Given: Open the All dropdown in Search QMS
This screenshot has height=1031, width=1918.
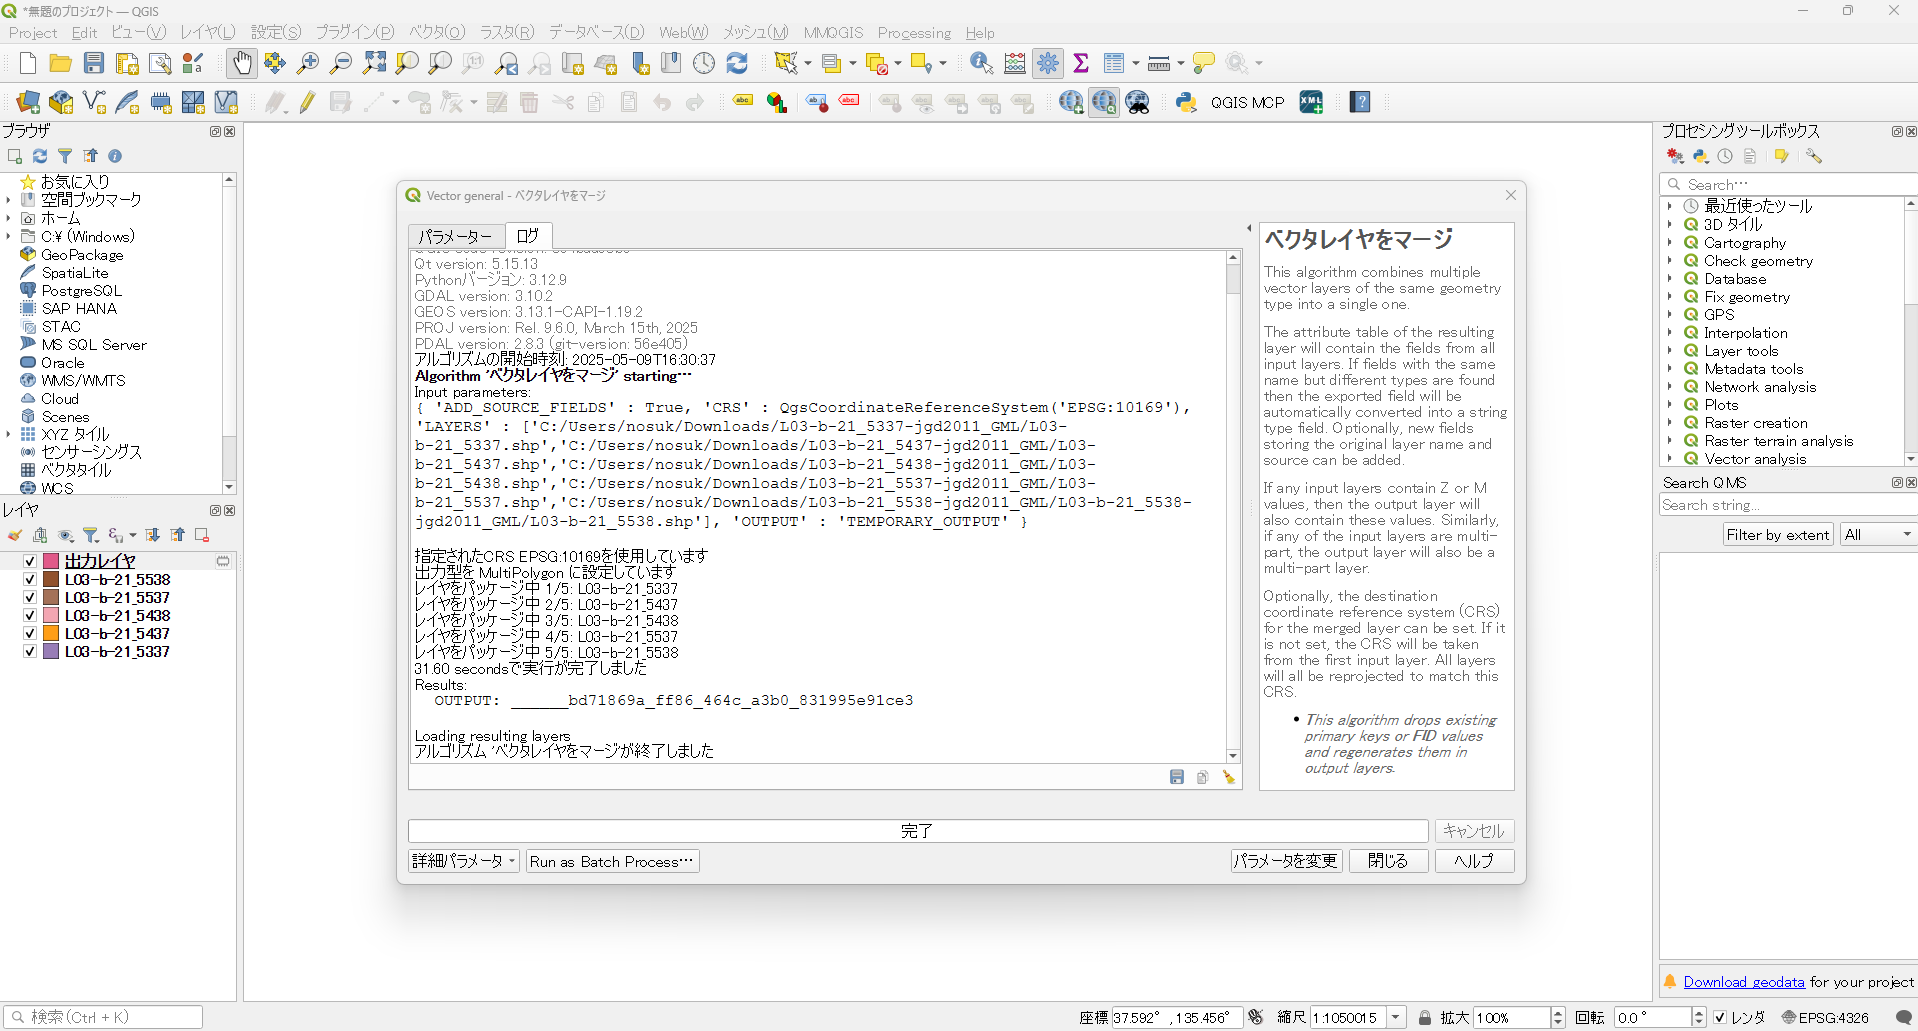Looking at the screenshot, I should [1877, 535].
